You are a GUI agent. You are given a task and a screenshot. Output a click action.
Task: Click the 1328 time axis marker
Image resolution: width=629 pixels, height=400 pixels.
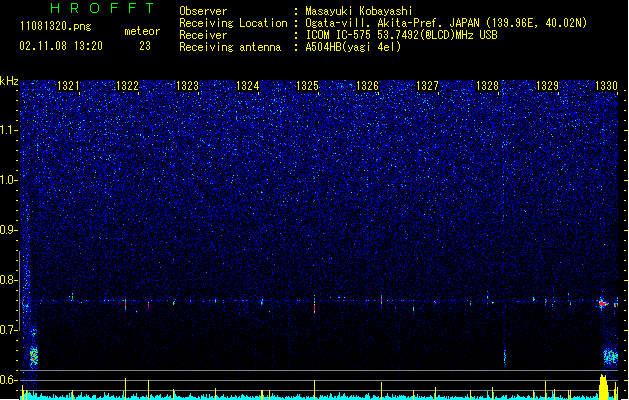pos(487,85)
